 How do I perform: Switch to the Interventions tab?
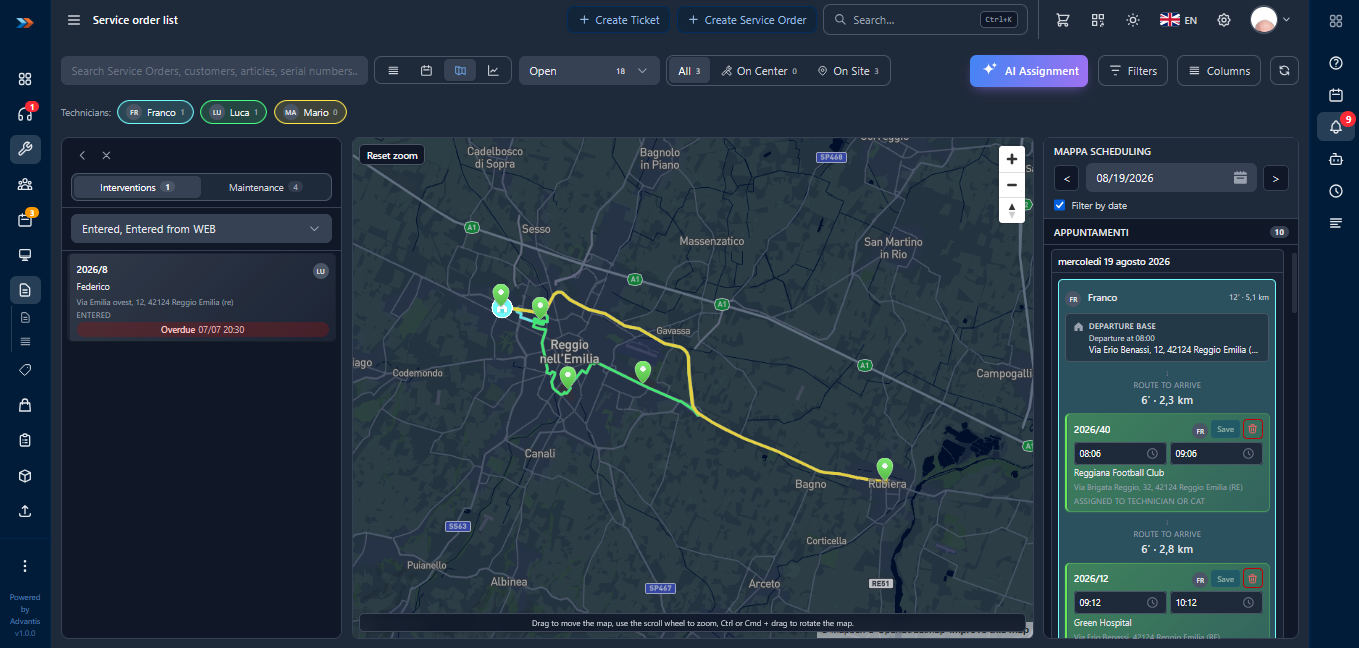[137, 187]
